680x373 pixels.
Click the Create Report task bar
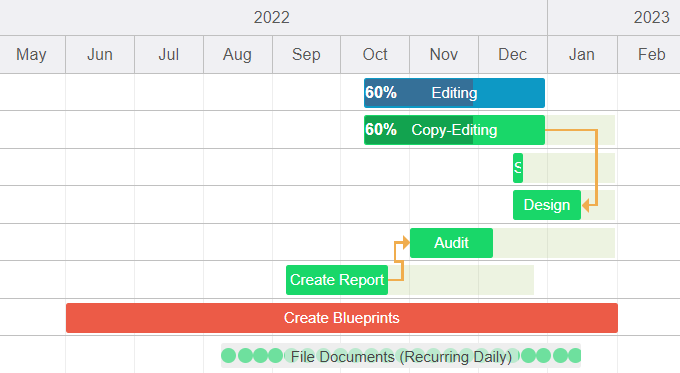pos(337,280)
